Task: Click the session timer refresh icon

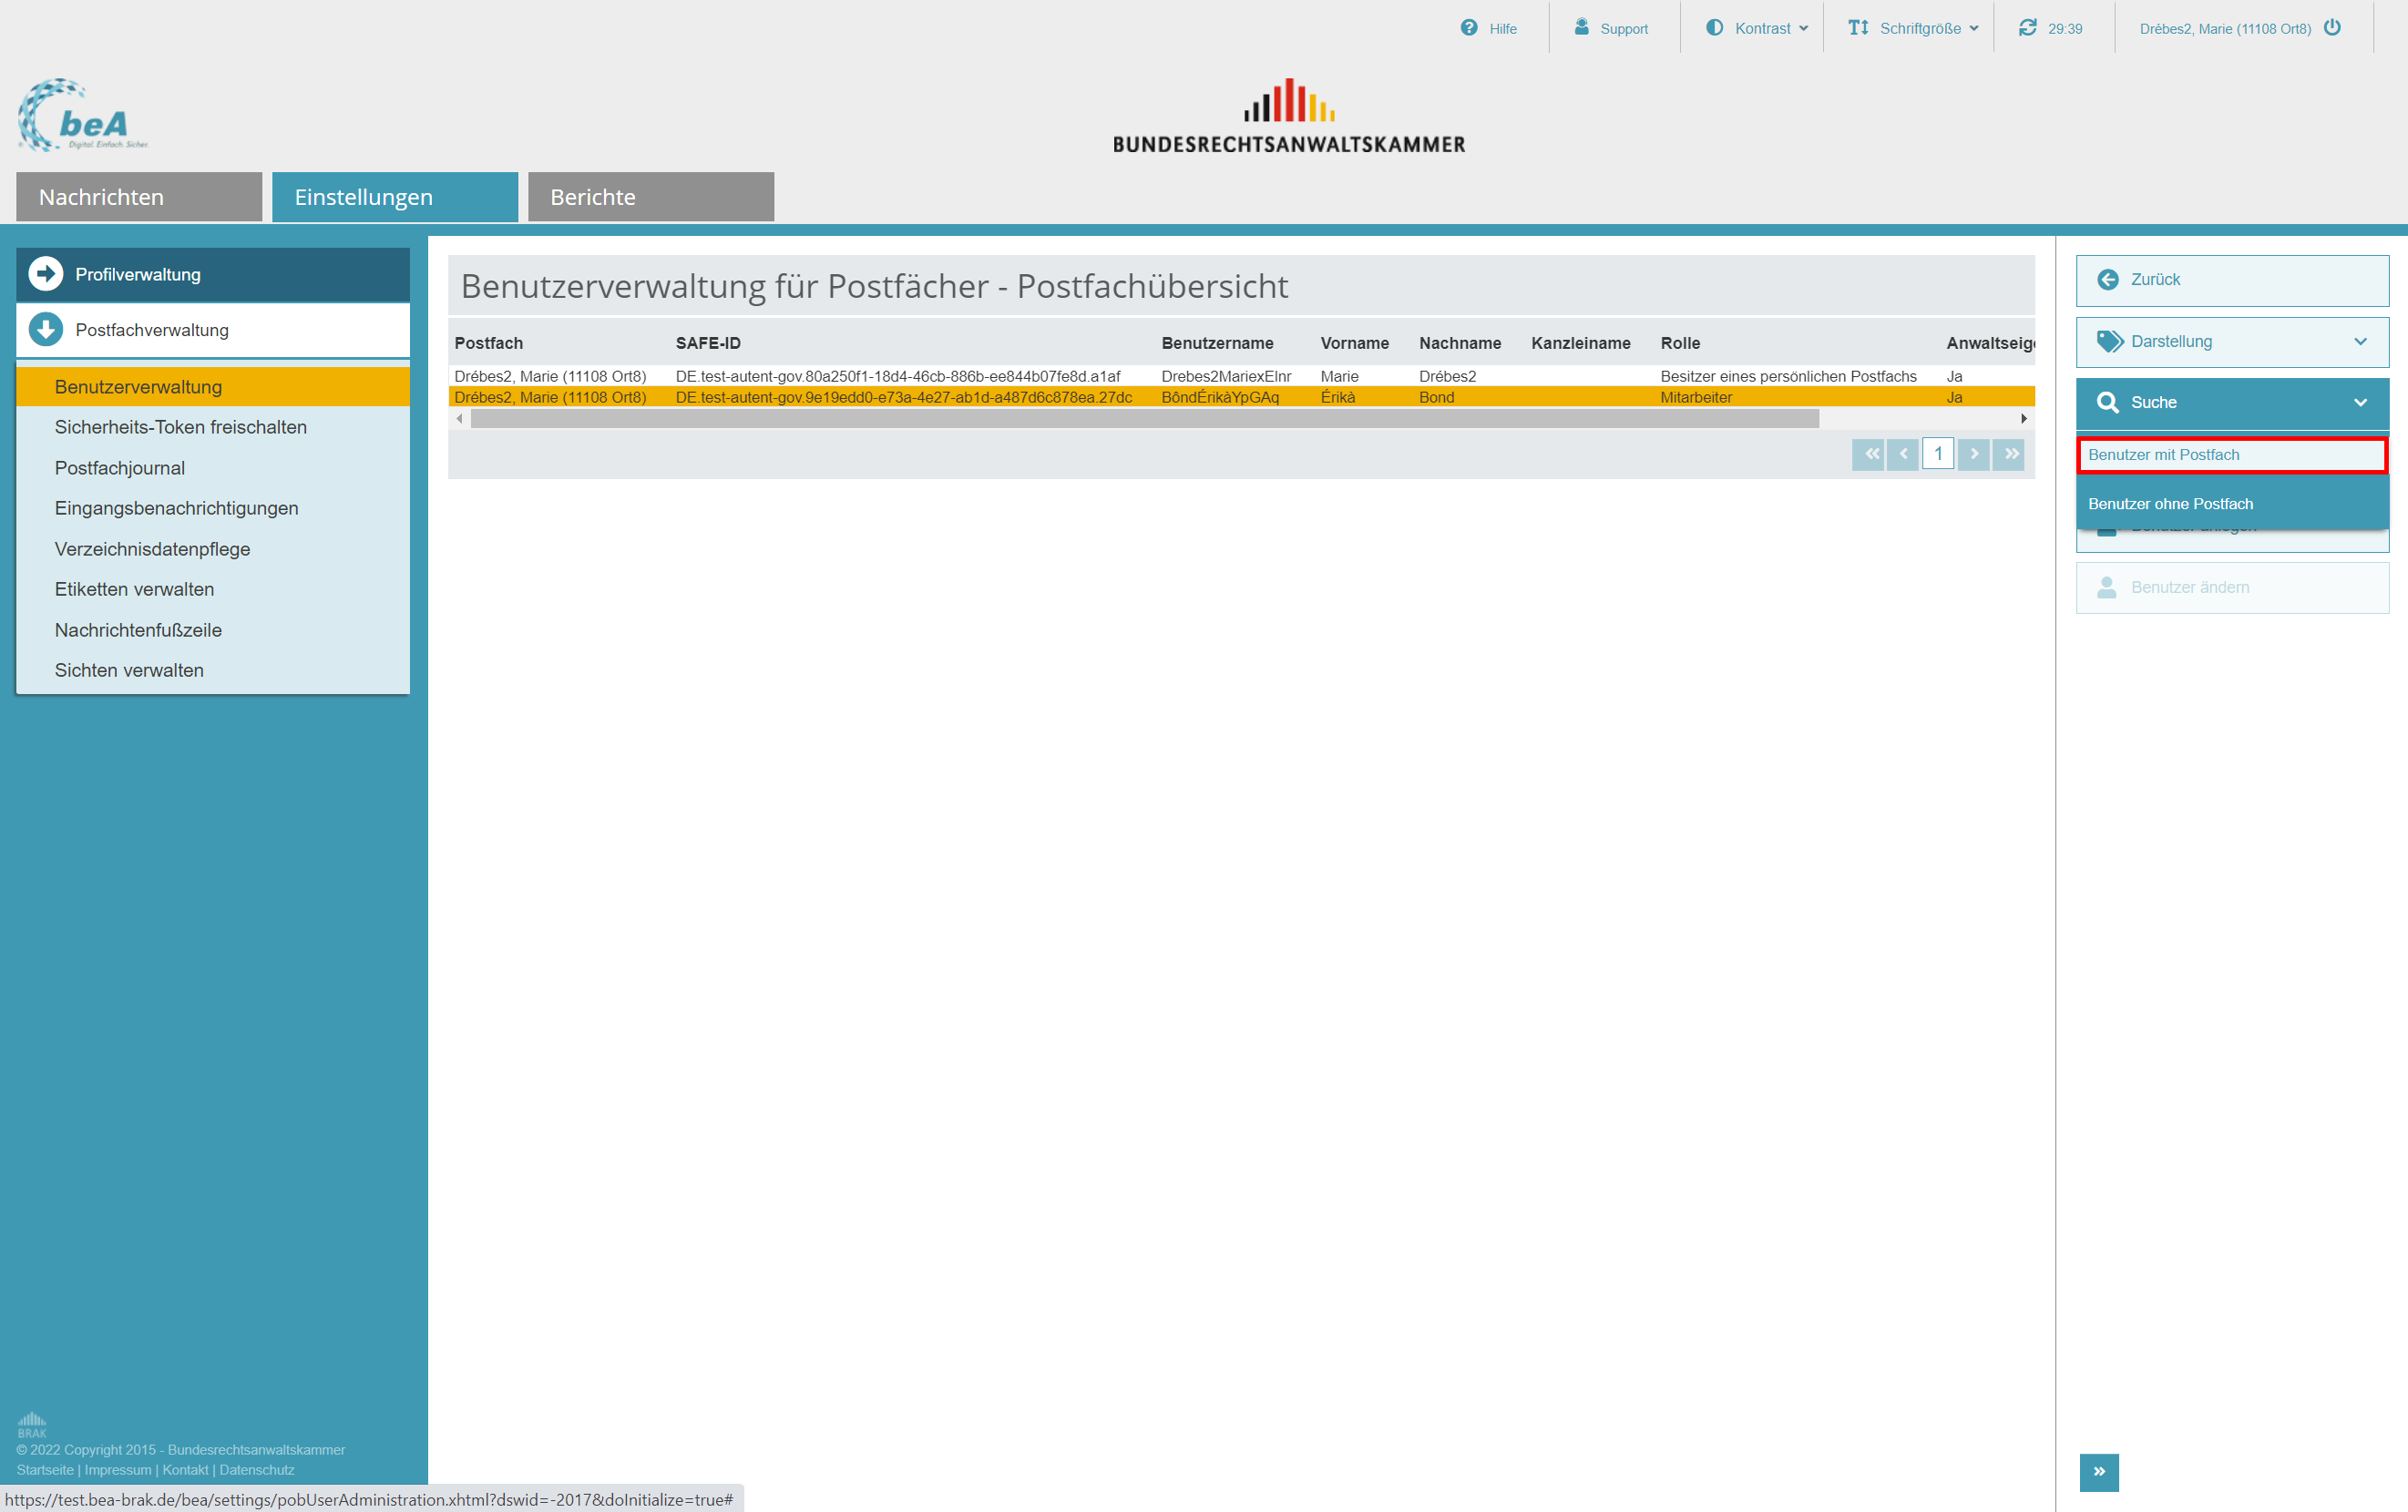Action: click(2027, 28)
